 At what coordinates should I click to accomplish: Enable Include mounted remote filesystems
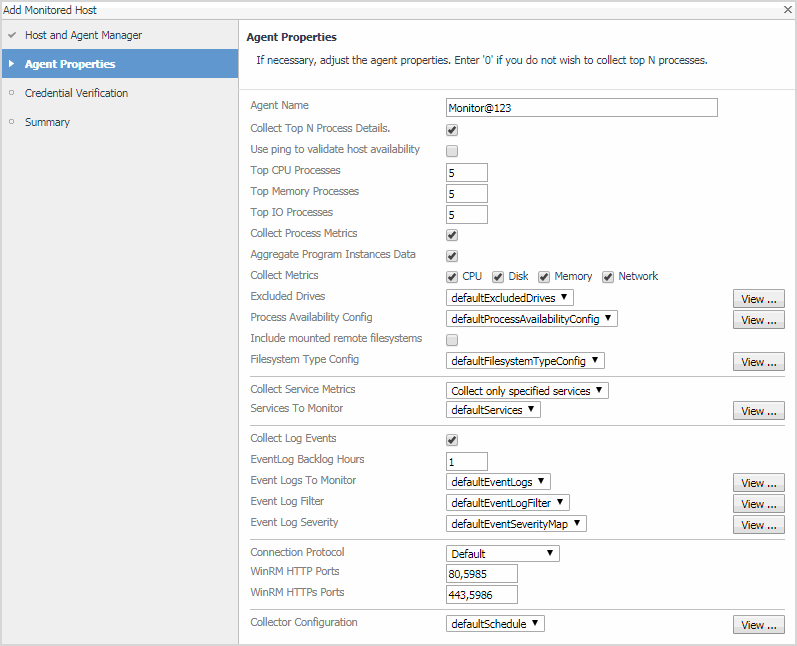[452, 340]
